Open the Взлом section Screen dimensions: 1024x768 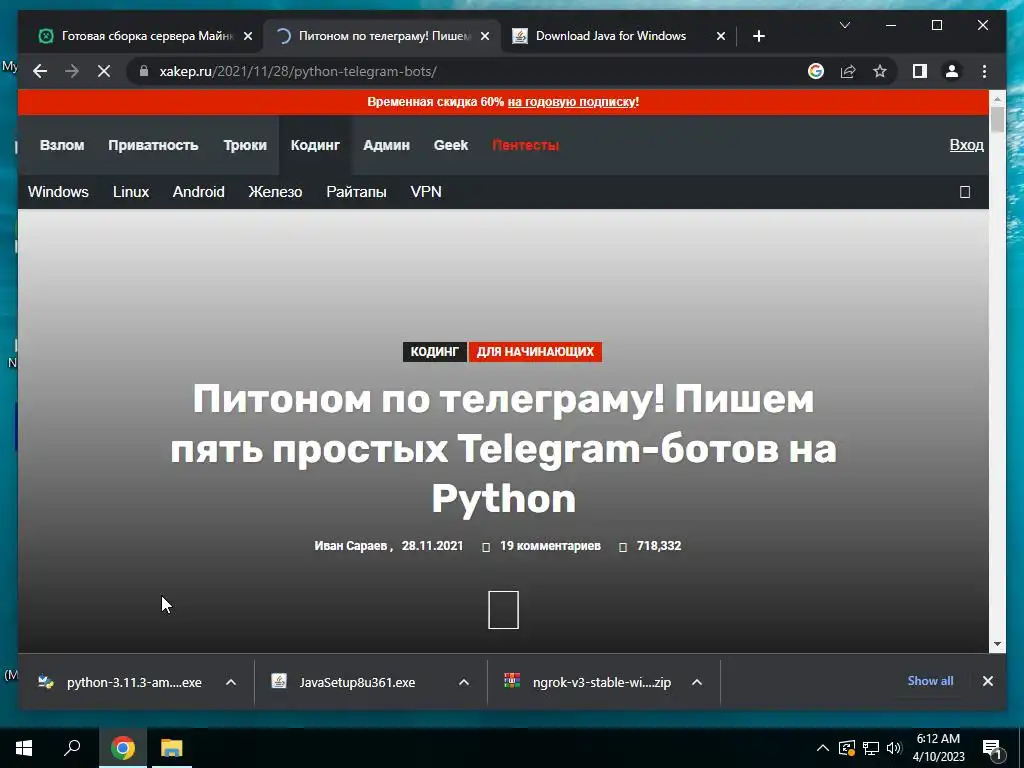(62, 145)
